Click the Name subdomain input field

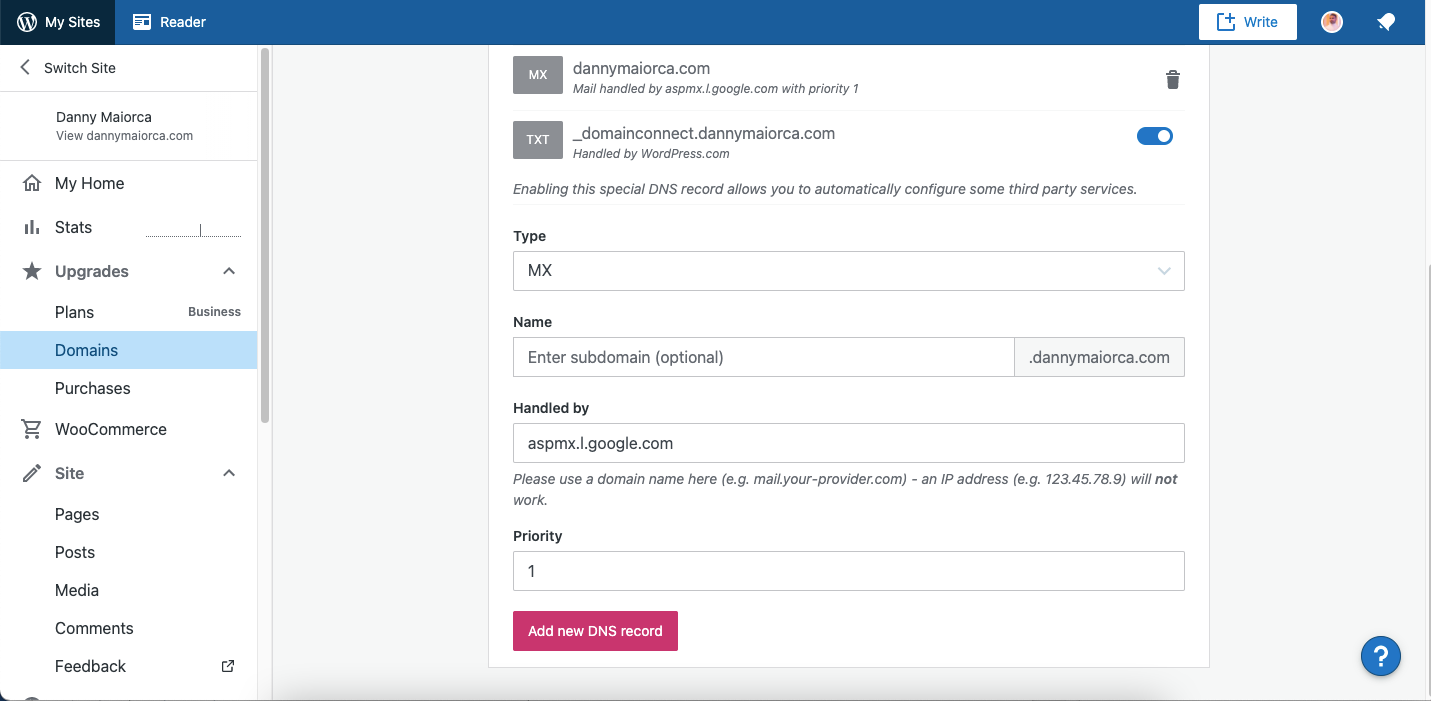pos(764,357)
